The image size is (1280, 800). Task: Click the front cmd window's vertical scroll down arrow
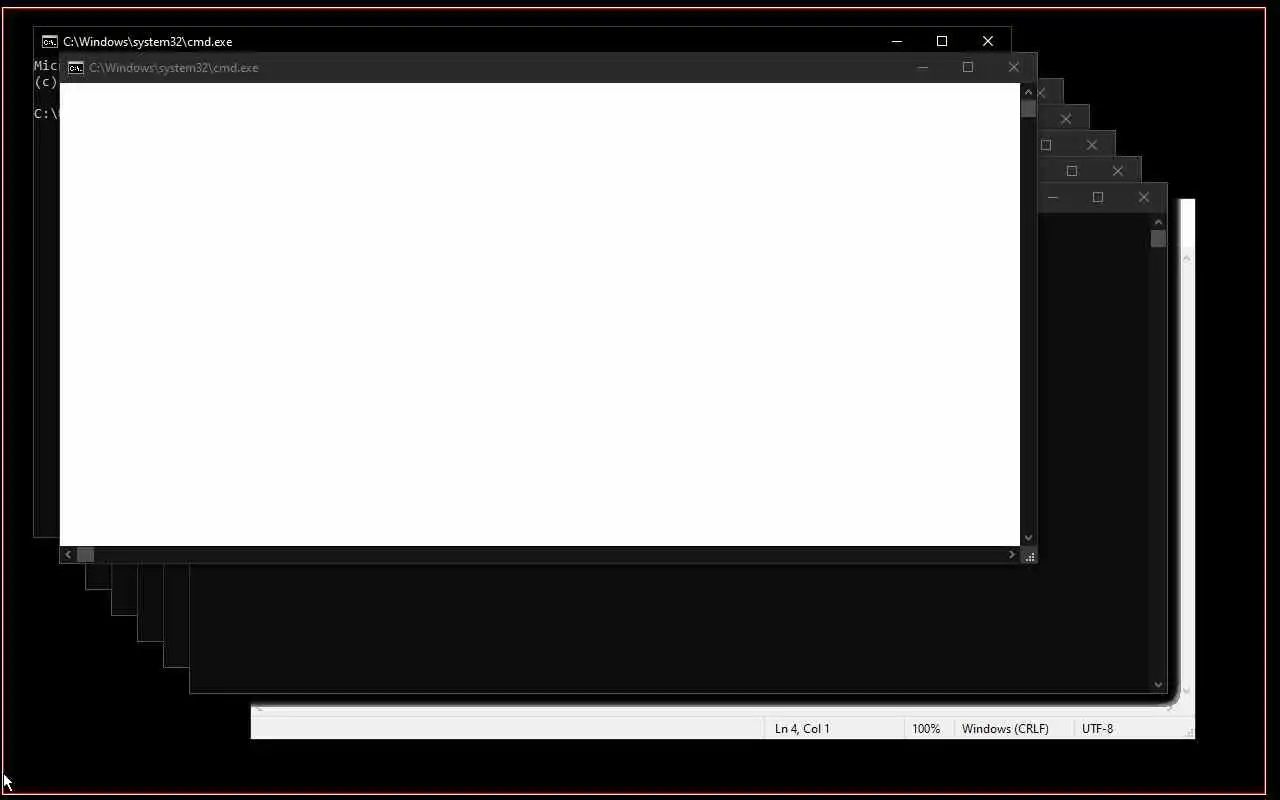point(1028,538)
